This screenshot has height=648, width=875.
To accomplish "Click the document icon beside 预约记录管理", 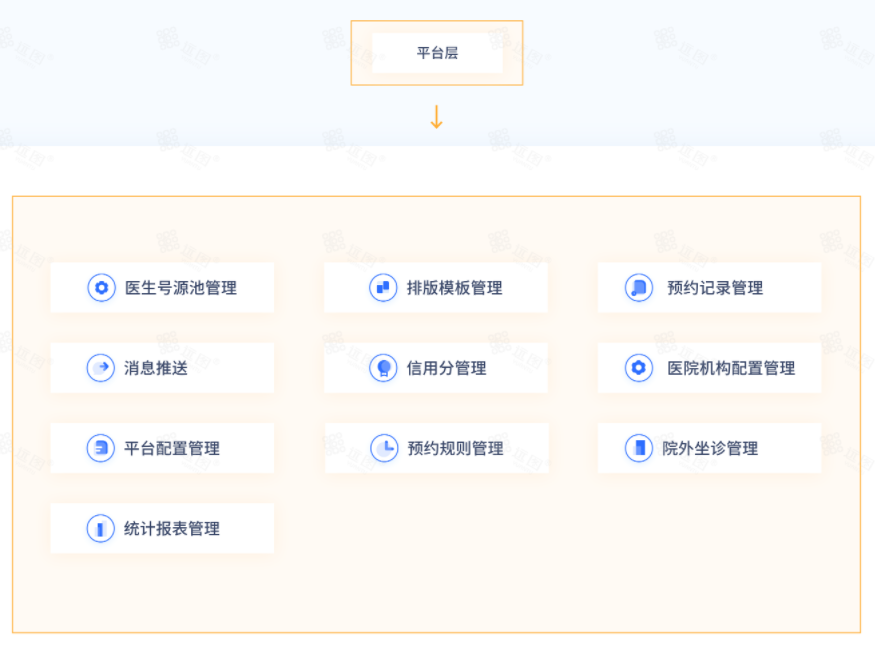I will [x=639, y=288].
